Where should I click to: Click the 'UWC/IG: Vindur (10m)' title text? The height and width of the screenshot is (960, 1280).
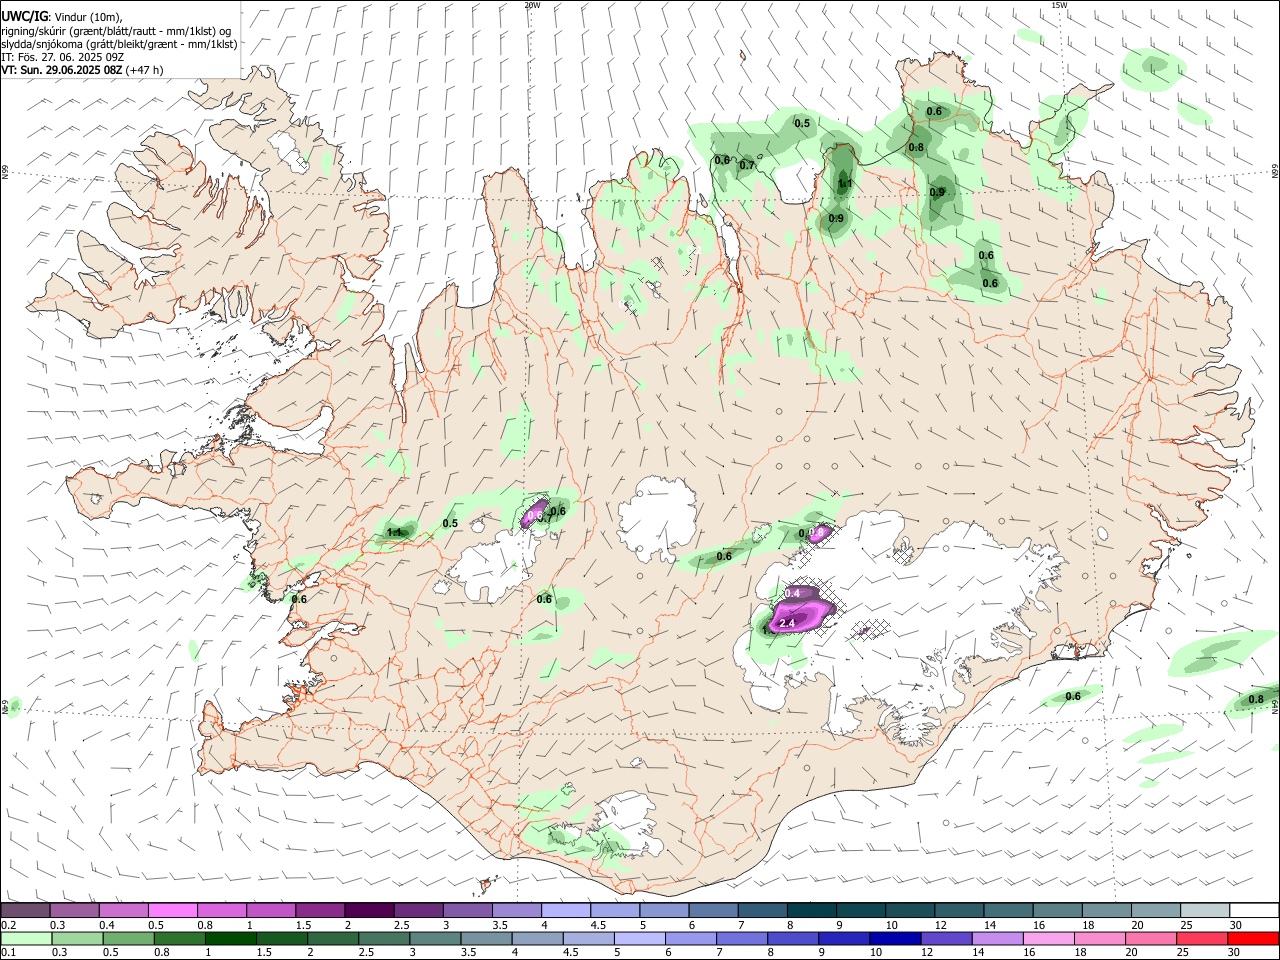pyautogui.click(x=61, y=16)
